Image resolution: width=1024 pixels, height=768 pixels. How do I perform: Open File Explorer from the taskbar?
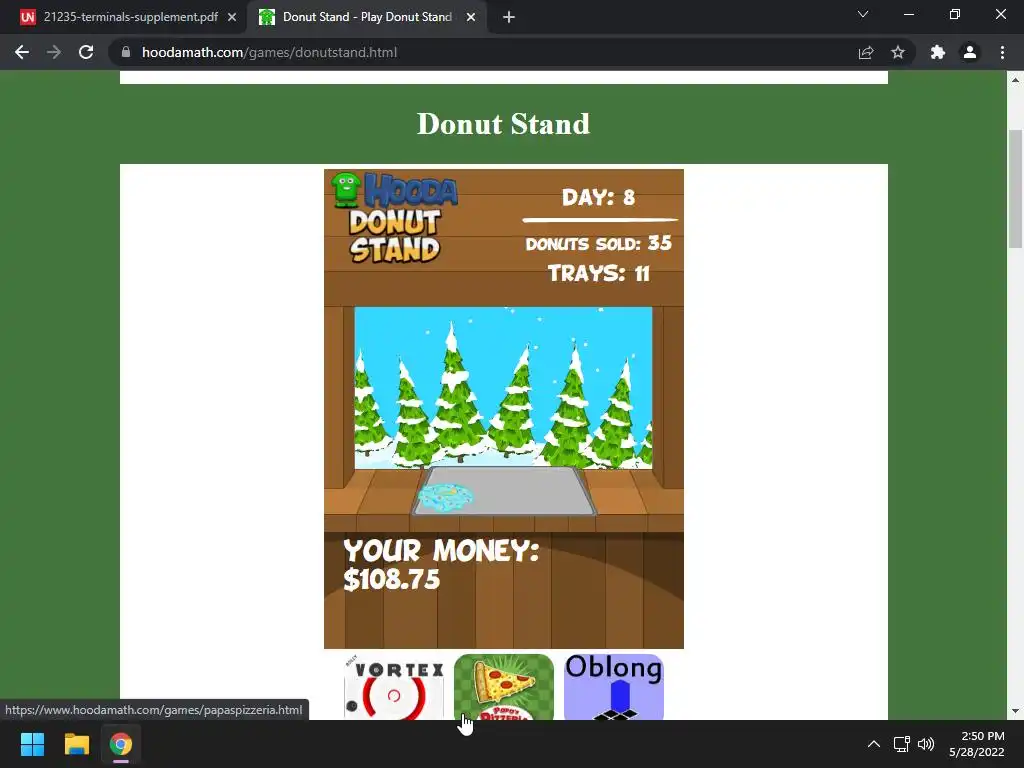(x=76, y=744)
